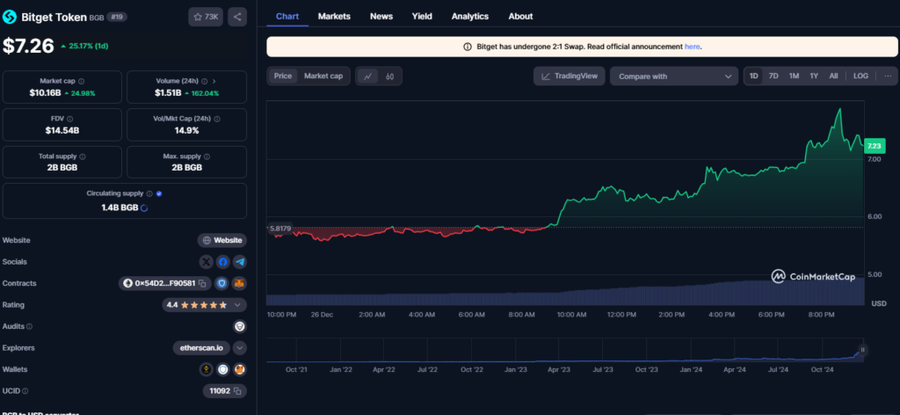Expand Volume (24h) details arrow

coord(215,82)
